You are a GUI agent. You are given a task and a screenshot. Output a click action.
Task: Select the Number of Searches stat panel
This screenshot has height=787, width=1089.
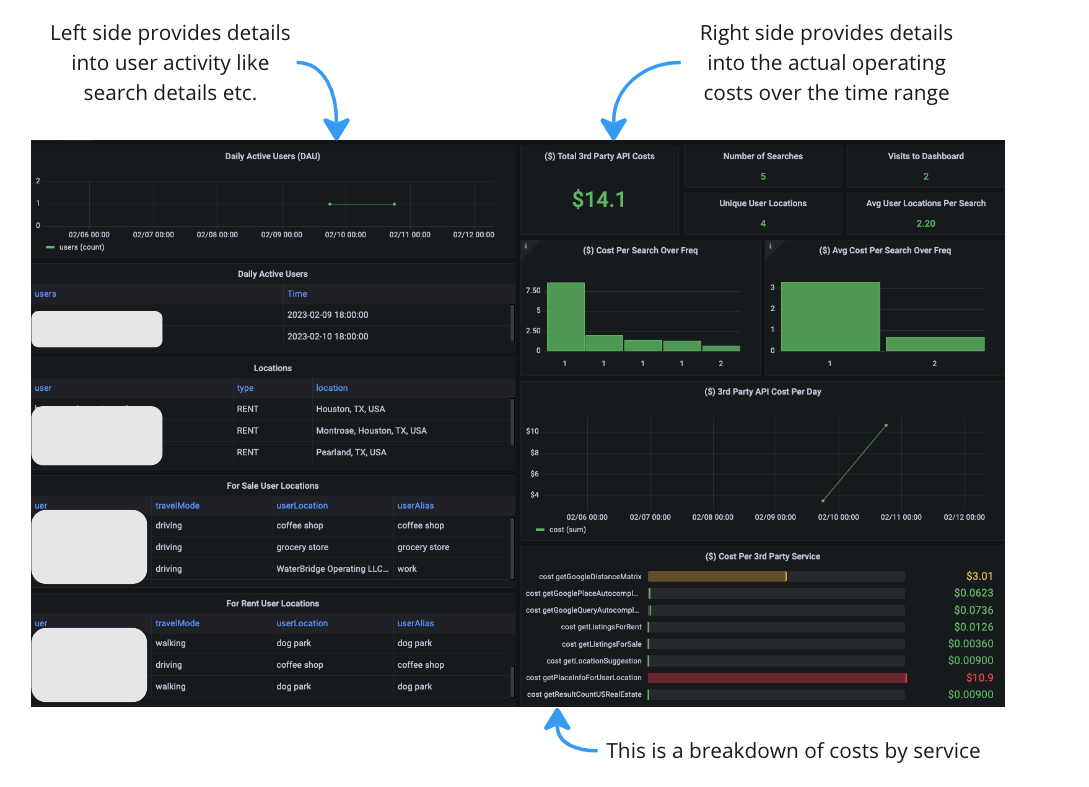pyautogui.click(x=763, y=166)
